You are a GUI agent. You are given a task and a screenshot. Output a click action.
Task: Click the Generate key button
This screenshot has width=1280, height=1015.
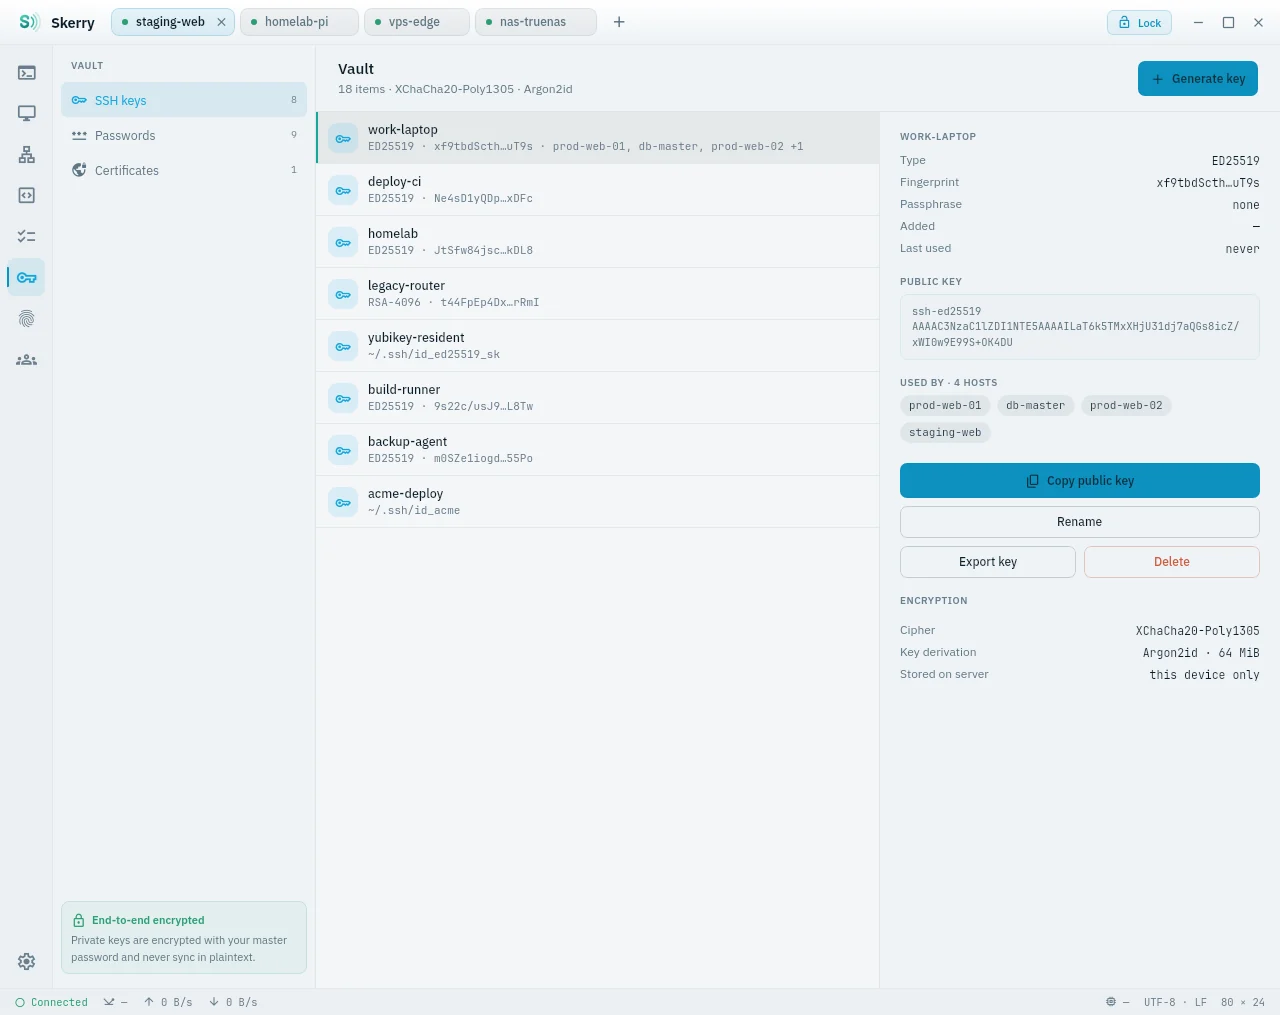(1198, 79)
